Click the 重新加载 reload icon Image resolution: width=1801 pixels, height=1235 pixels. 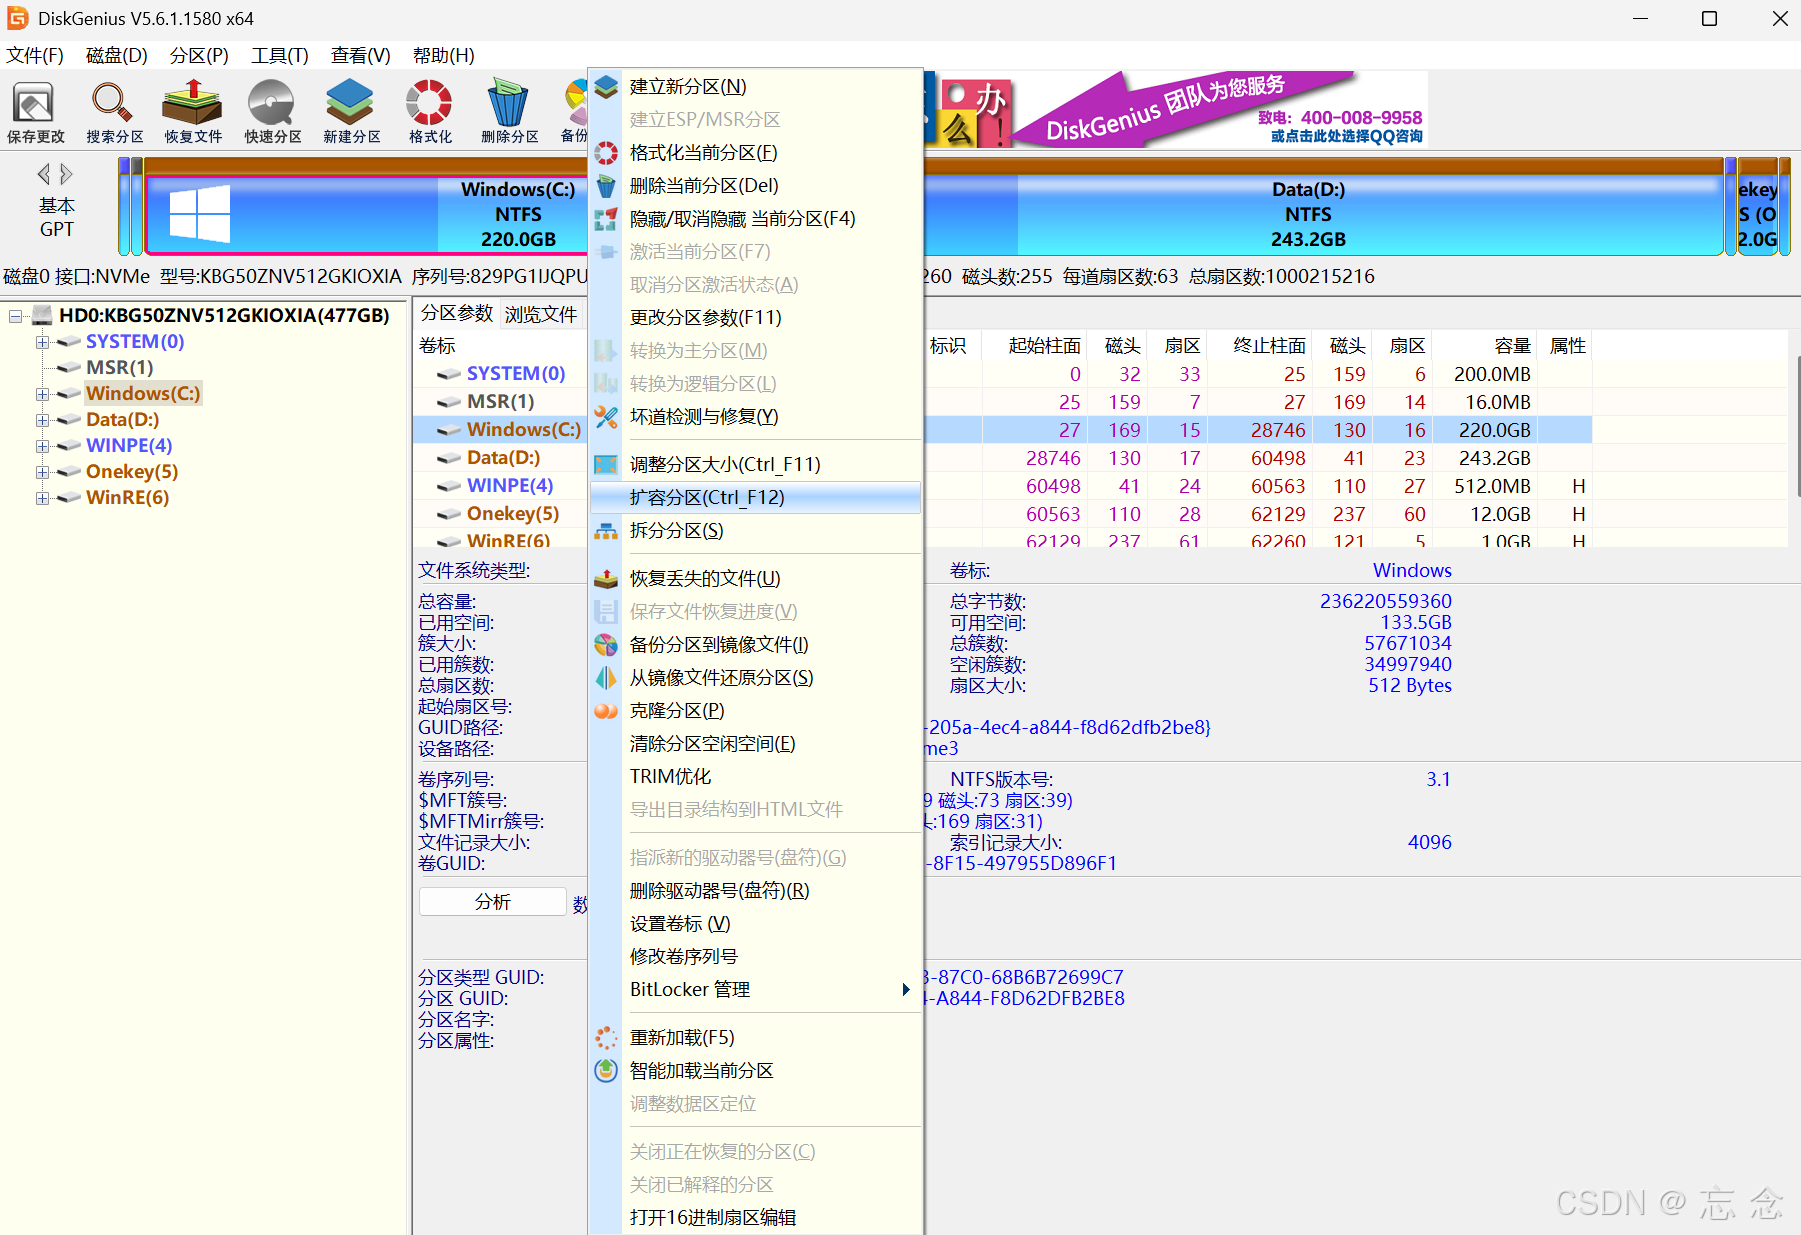click(x=606, y=1038)
